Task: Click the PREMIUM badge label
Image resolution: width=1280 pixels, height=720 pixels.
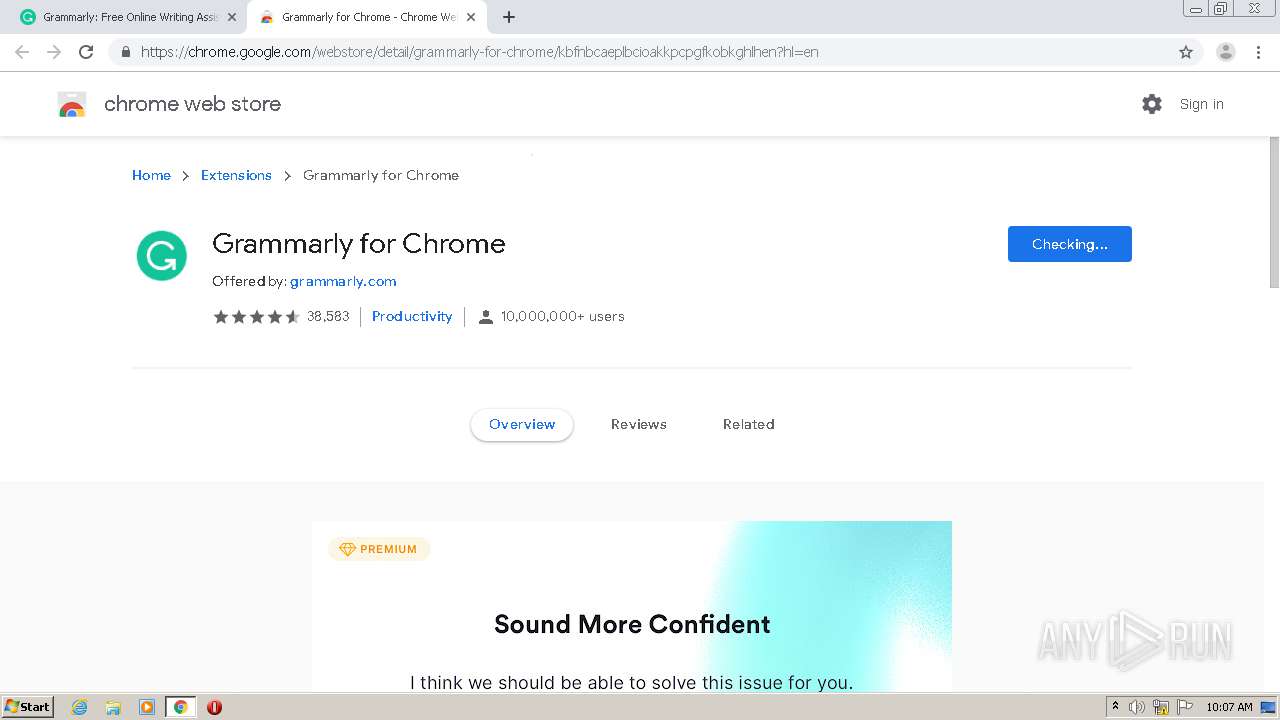Action: [379, 549]
